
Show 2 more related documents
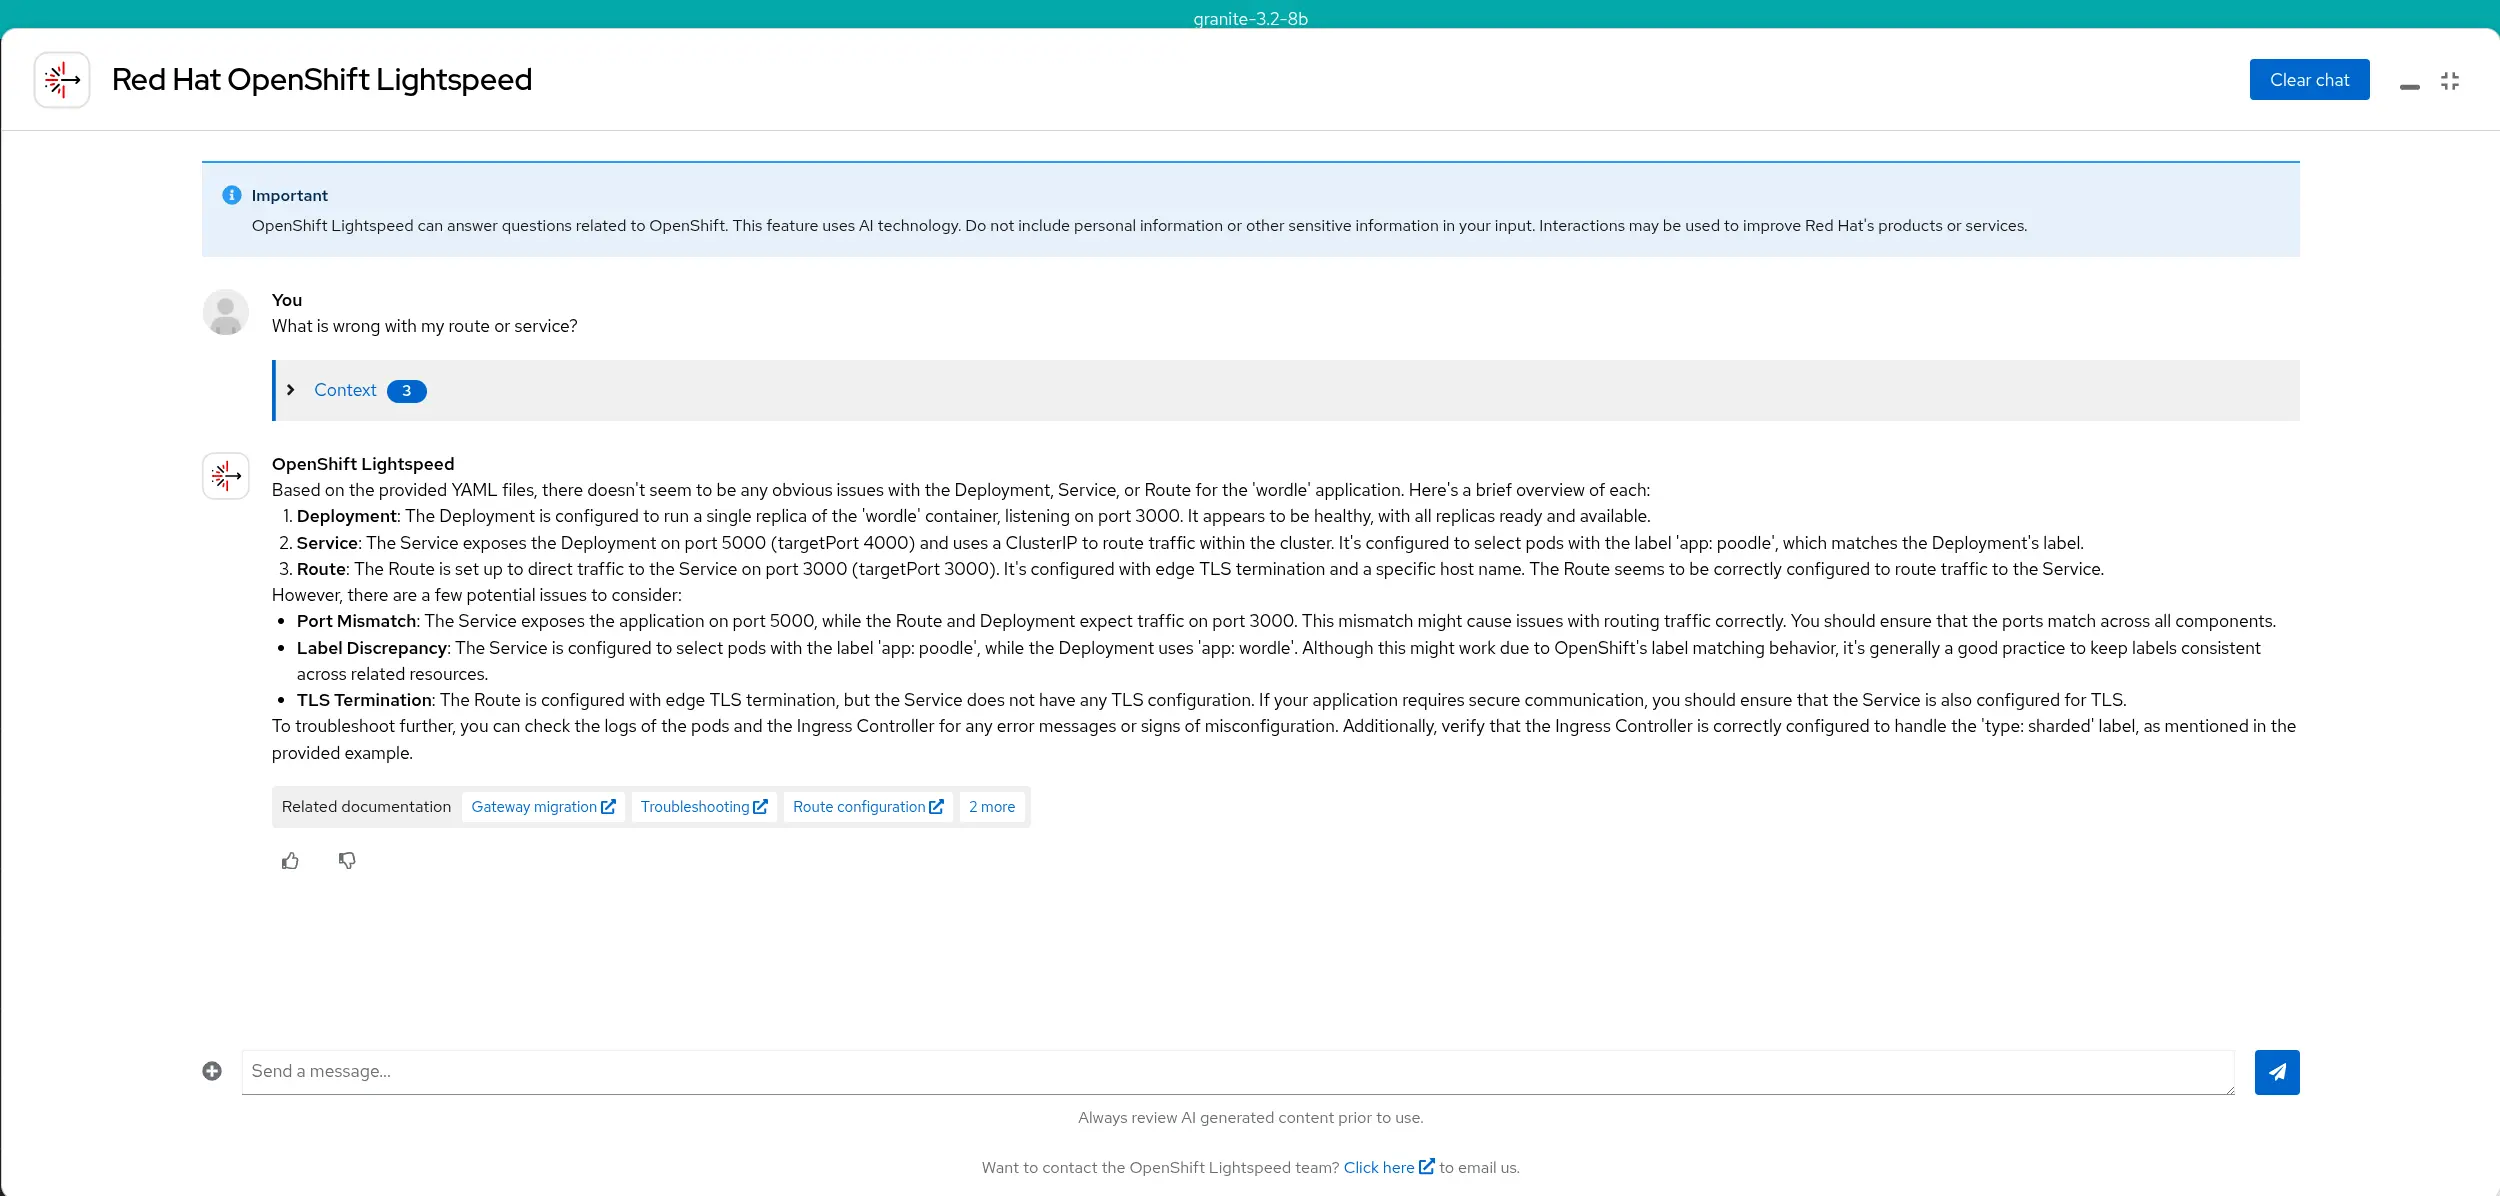(x=992, y=807)
